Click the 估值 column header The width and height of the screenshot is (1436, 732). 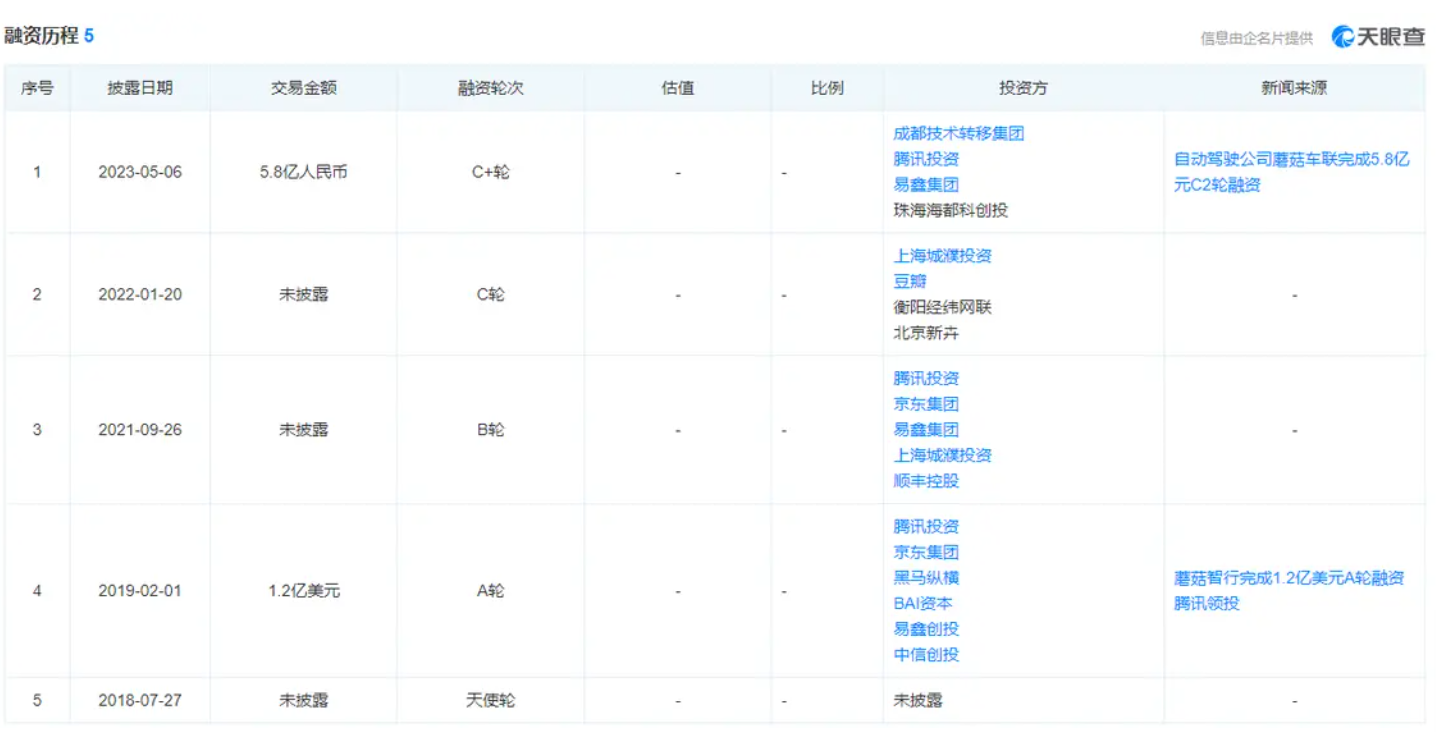pos(678,88)
